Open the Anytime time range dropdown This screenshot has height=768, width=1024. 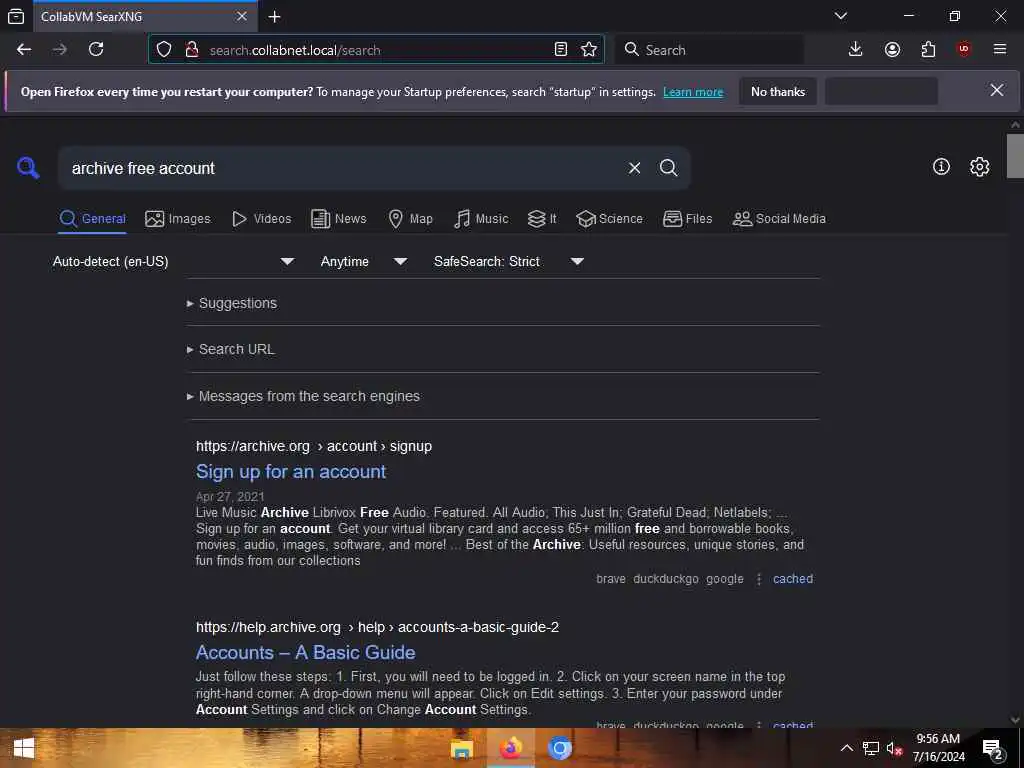coord(364,261)
